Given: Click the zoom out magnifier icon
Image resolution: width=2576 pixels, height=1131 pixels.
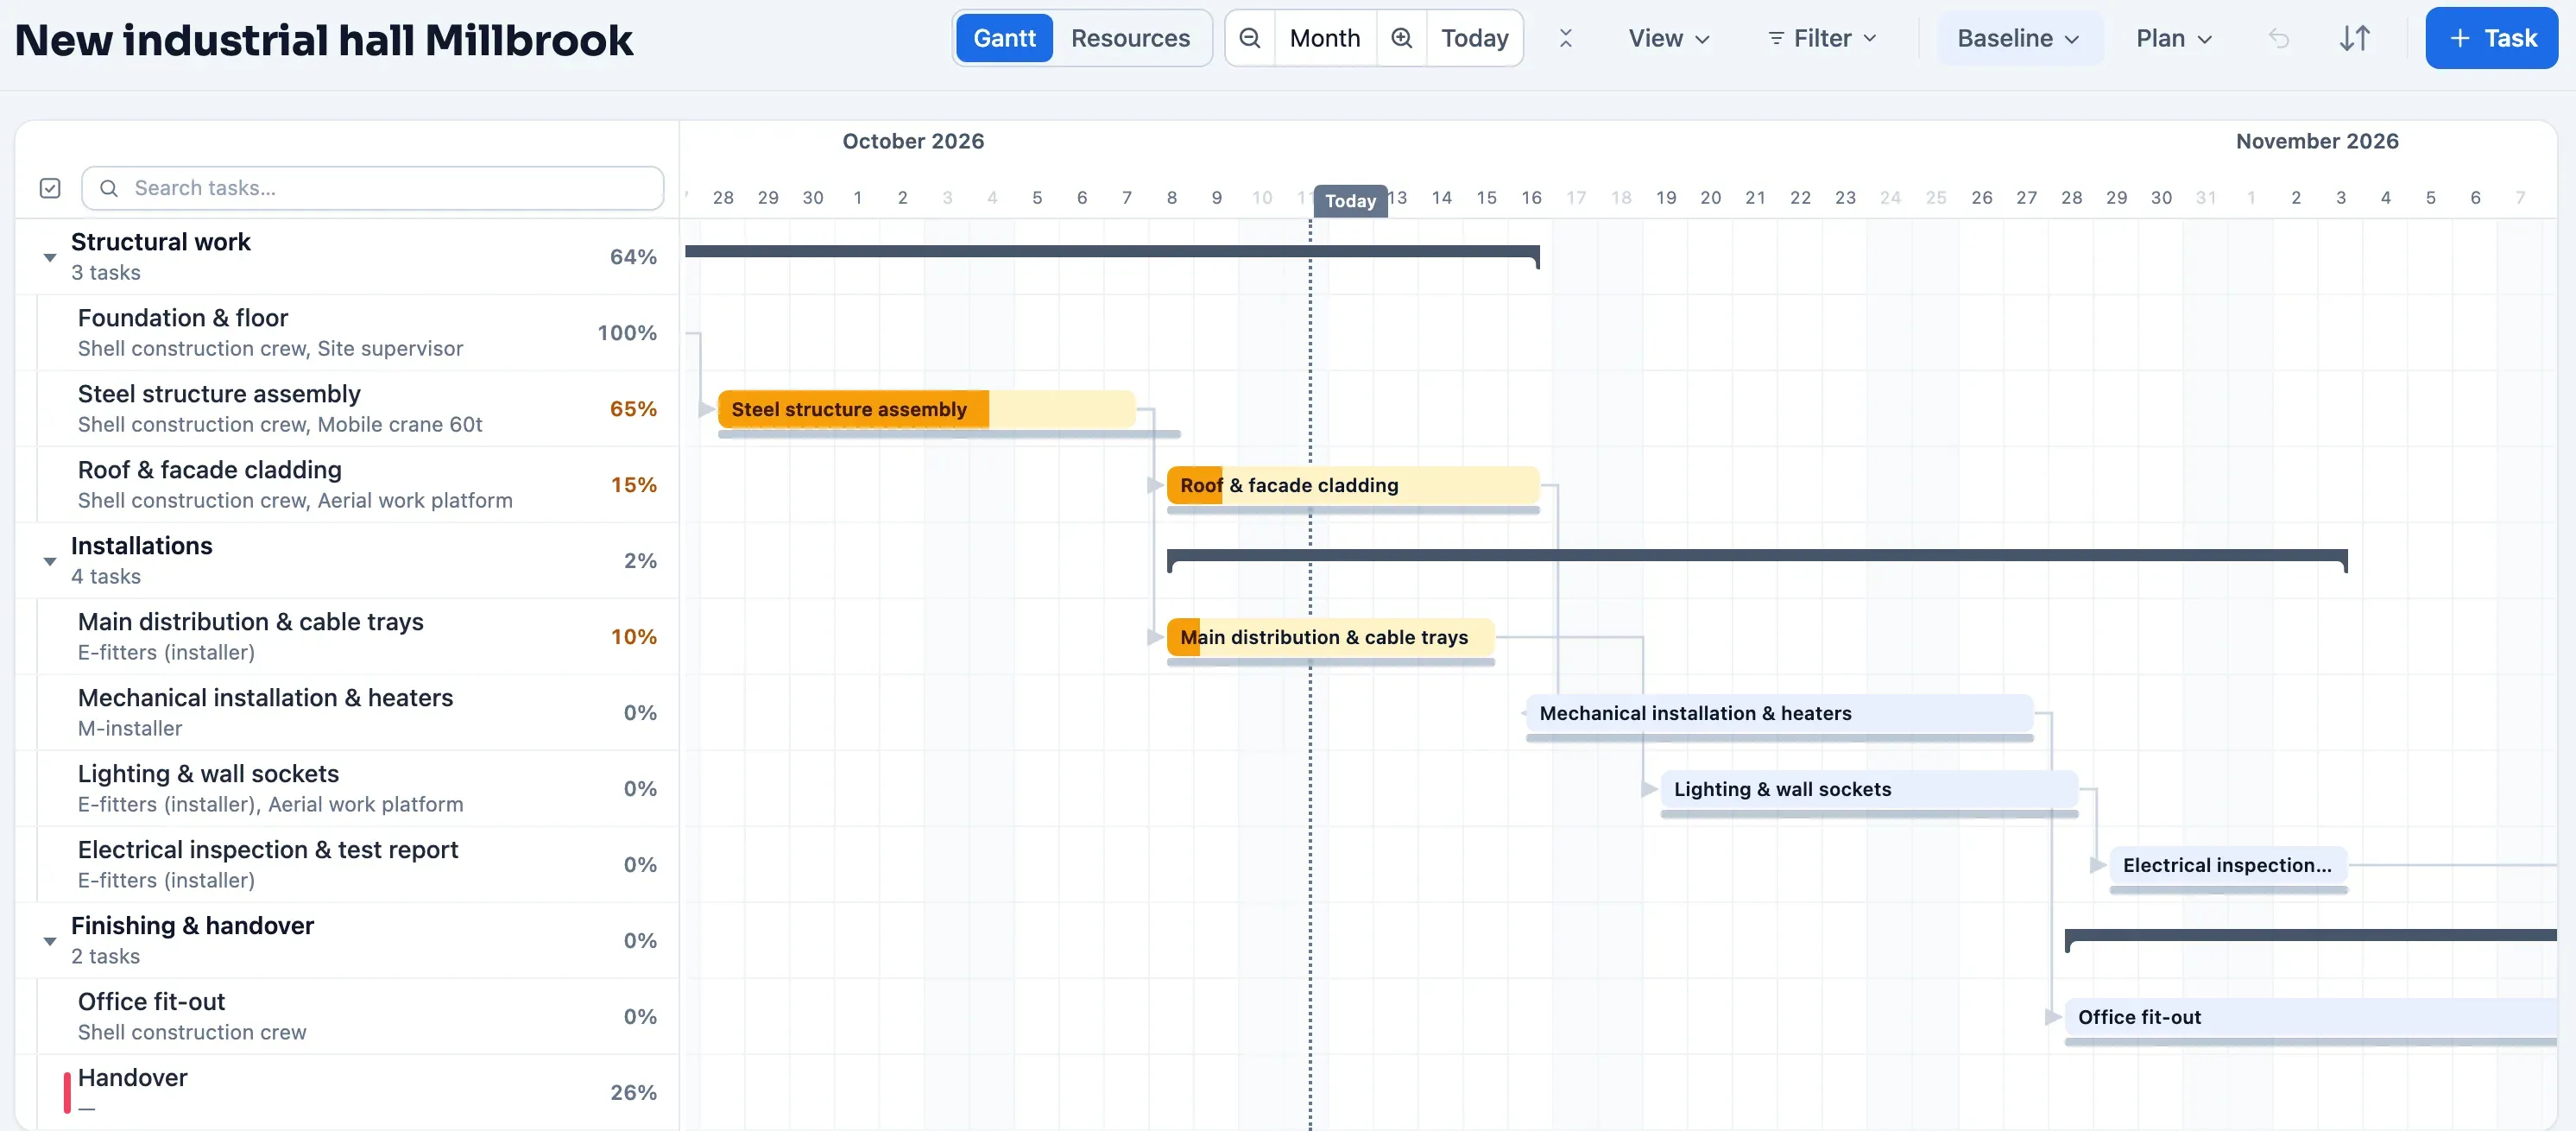Looking at the screenshot, I should point(1250,38).
